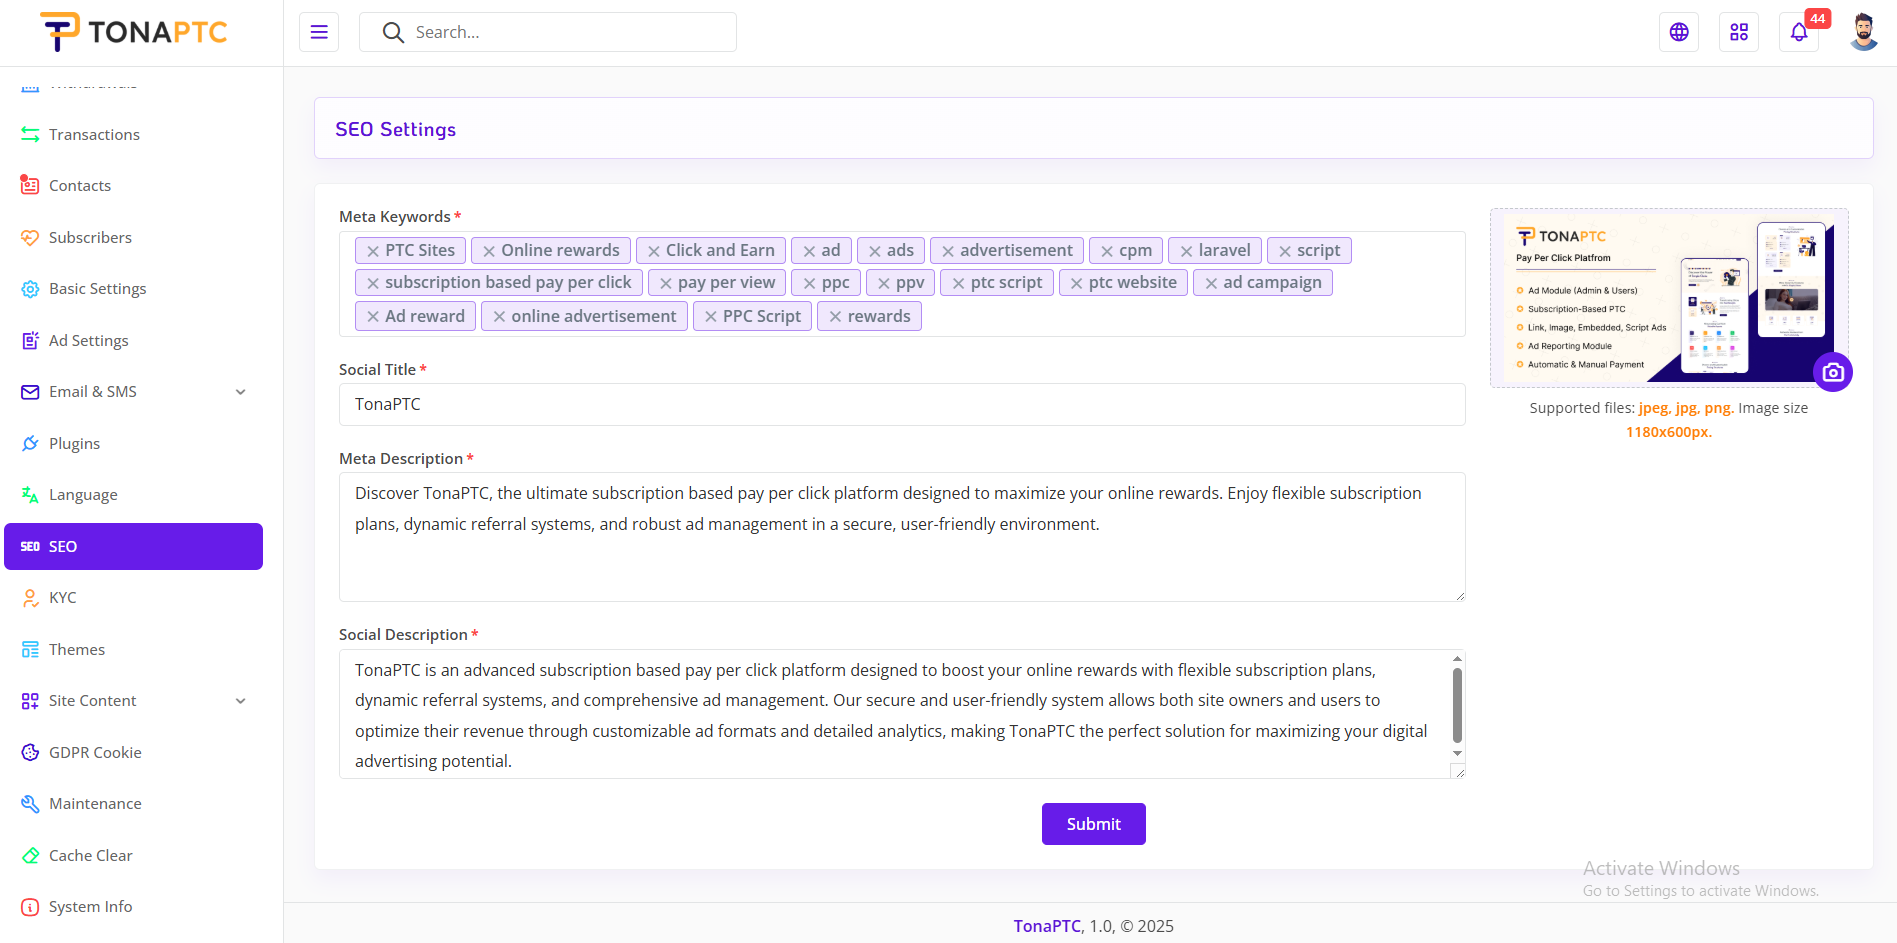Click the Basic Settings gear icon
This screenshot has width=1897, height=943.
tap(30, 288)
